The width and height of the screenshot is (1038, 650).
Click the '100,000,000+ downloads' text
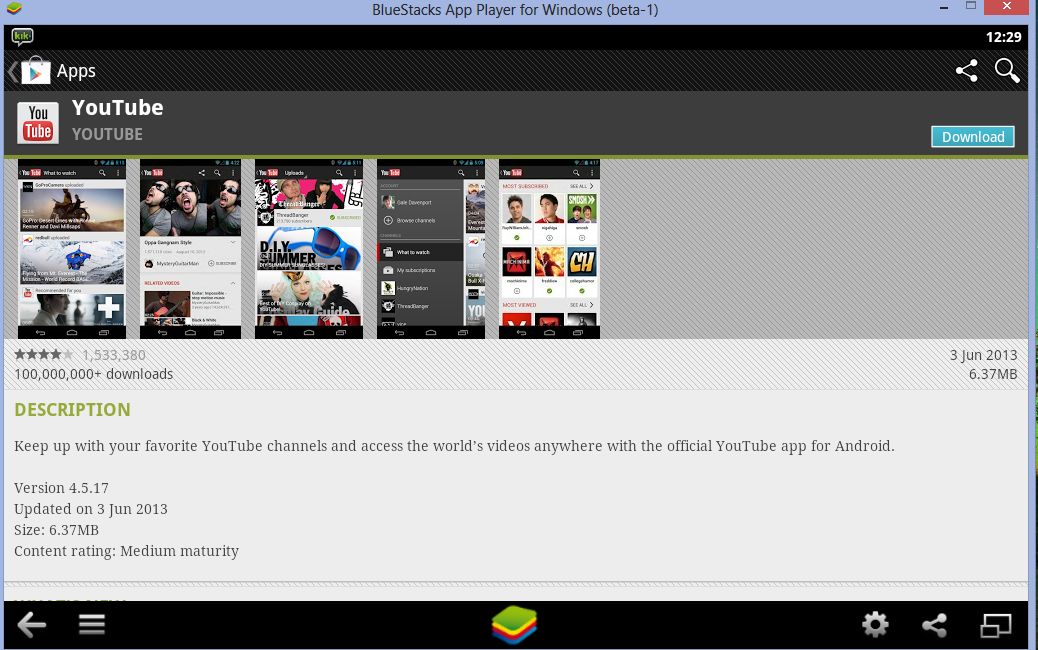pyautogui.click(x=93, y=374)
